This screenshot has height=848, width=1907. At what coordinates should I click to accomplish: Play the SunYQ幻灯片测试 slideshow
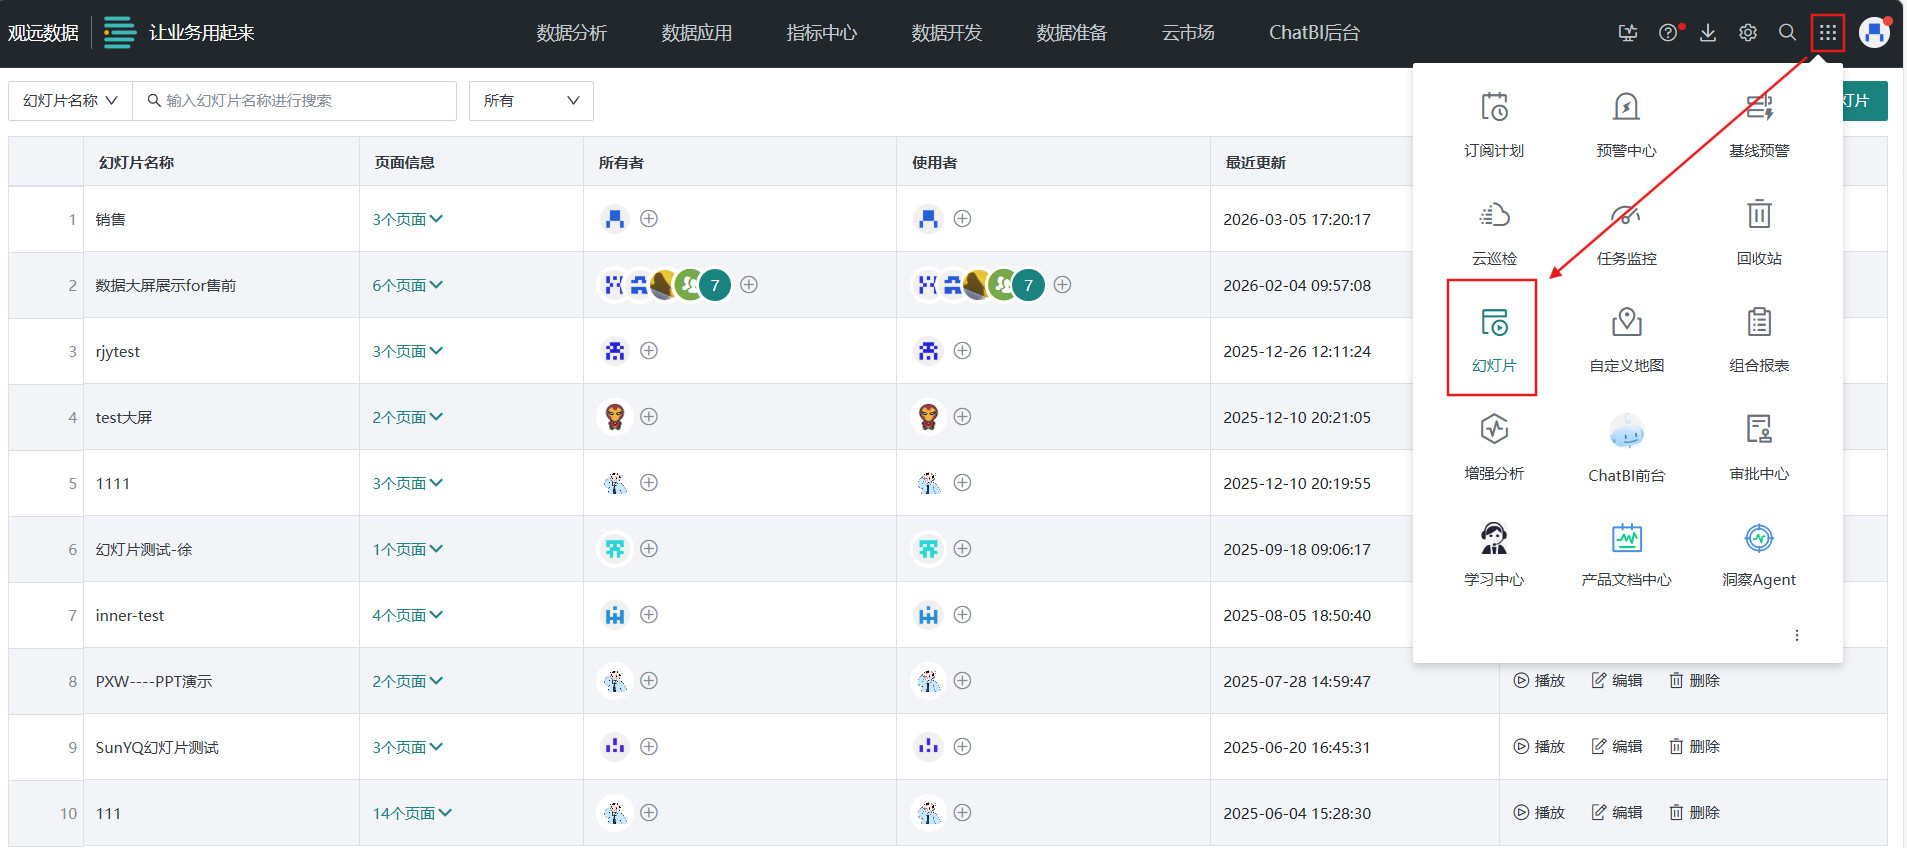click(x=1539, y=747)
